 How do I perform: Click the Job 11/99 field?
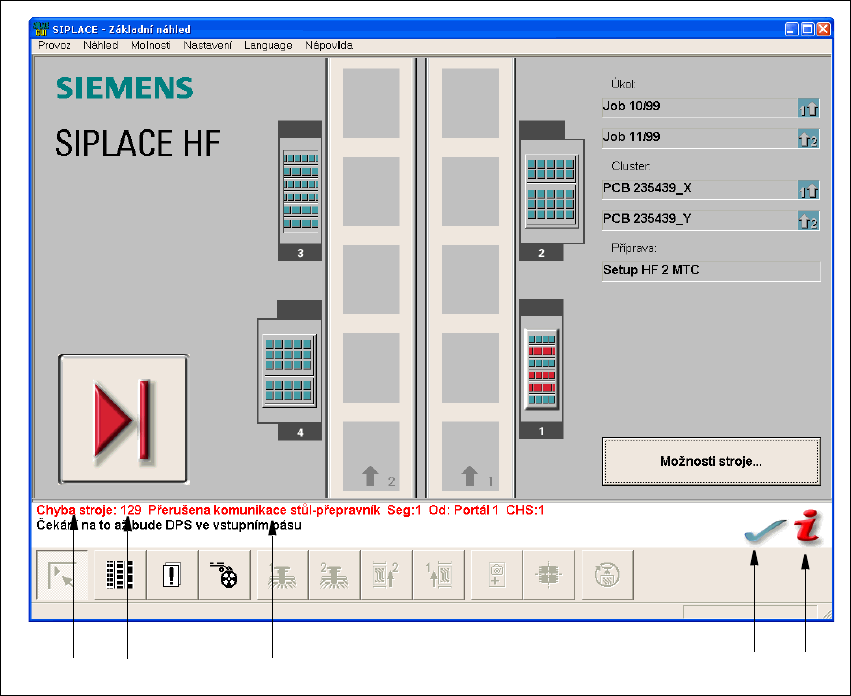click(x=698, y=137)
